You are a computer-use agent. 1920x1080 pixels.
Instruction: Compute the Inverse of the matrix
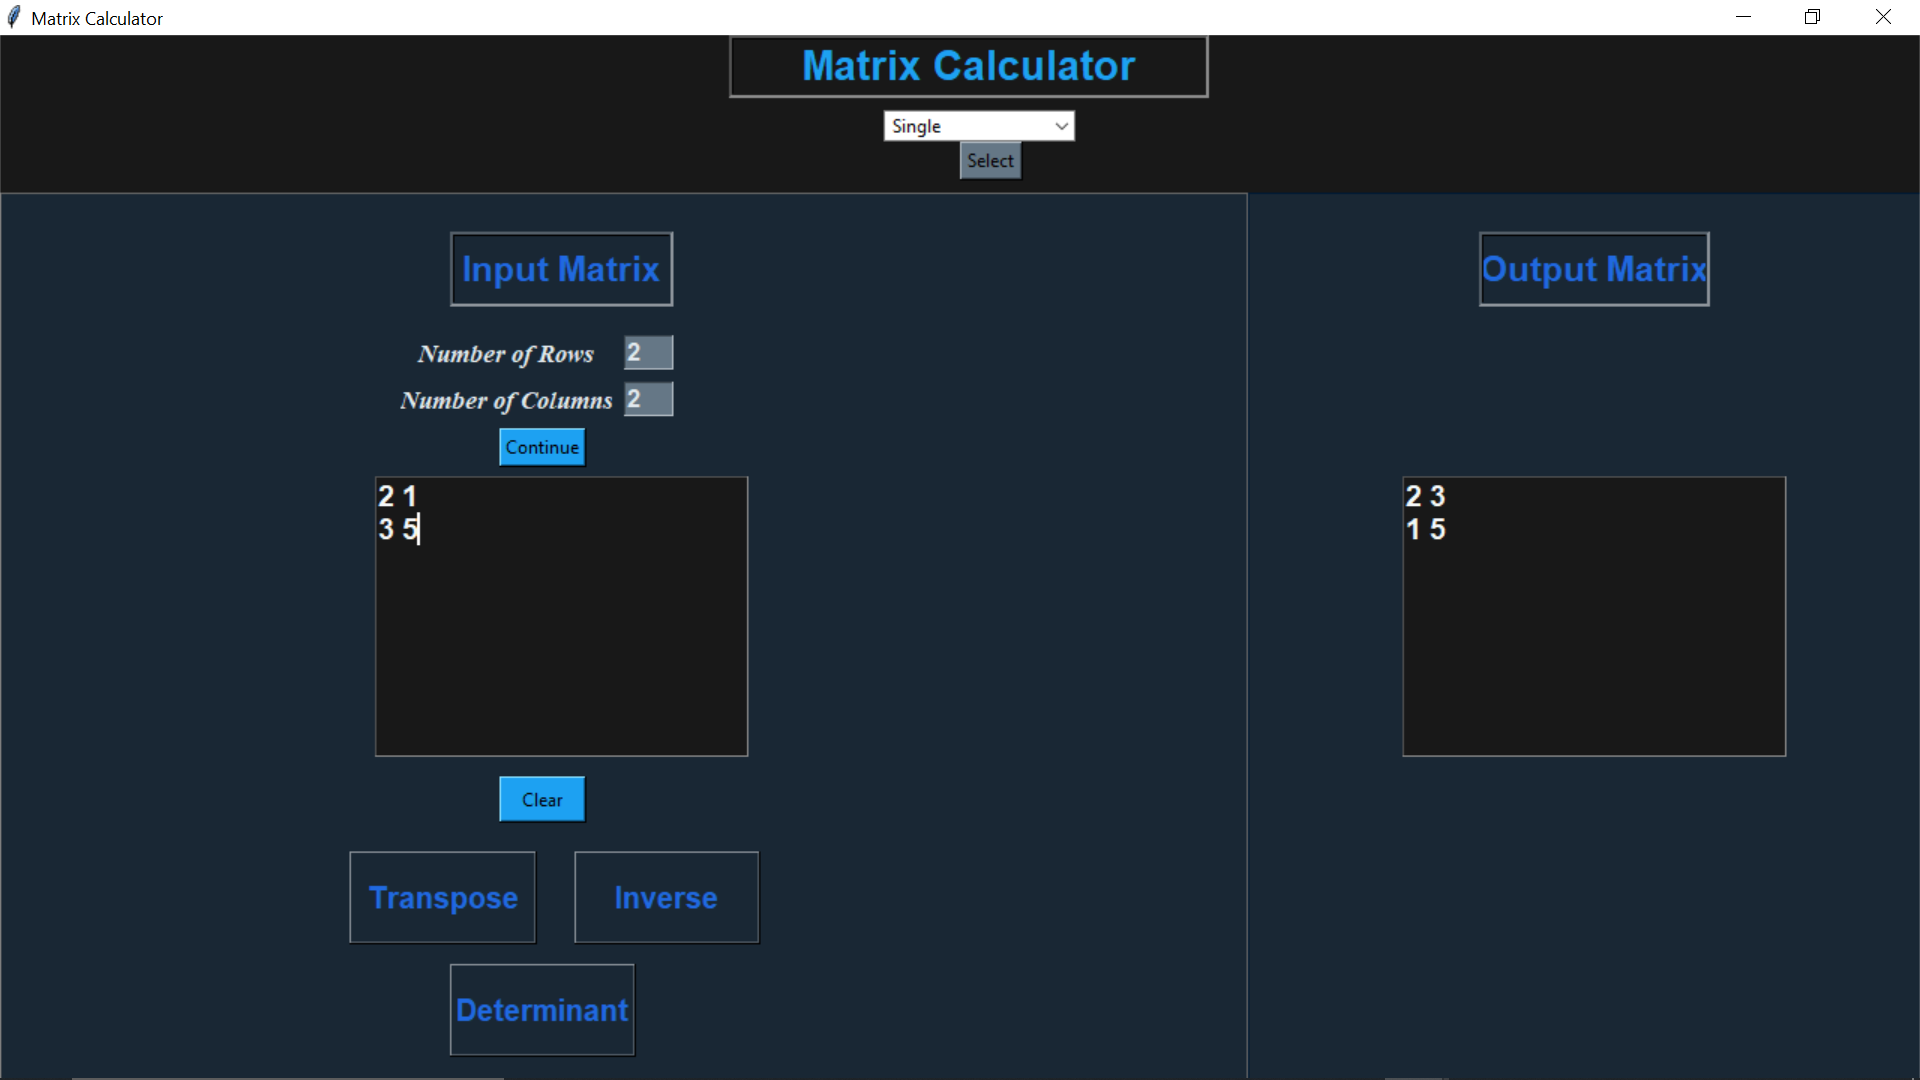coord(666,897)
